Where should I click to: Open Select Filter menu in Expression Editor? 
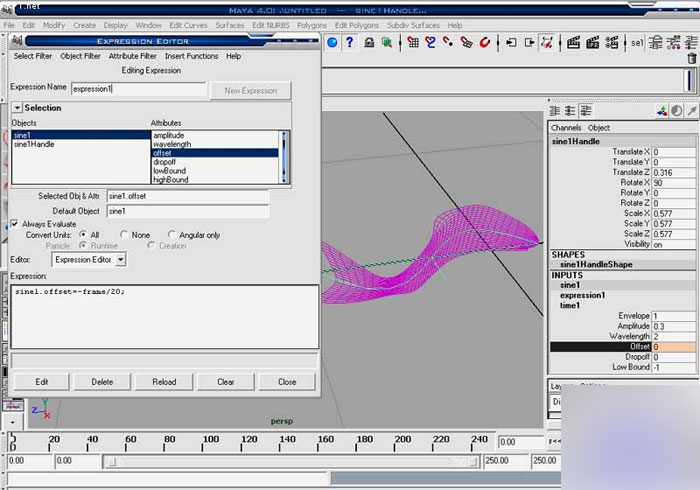tap(33, 56)
